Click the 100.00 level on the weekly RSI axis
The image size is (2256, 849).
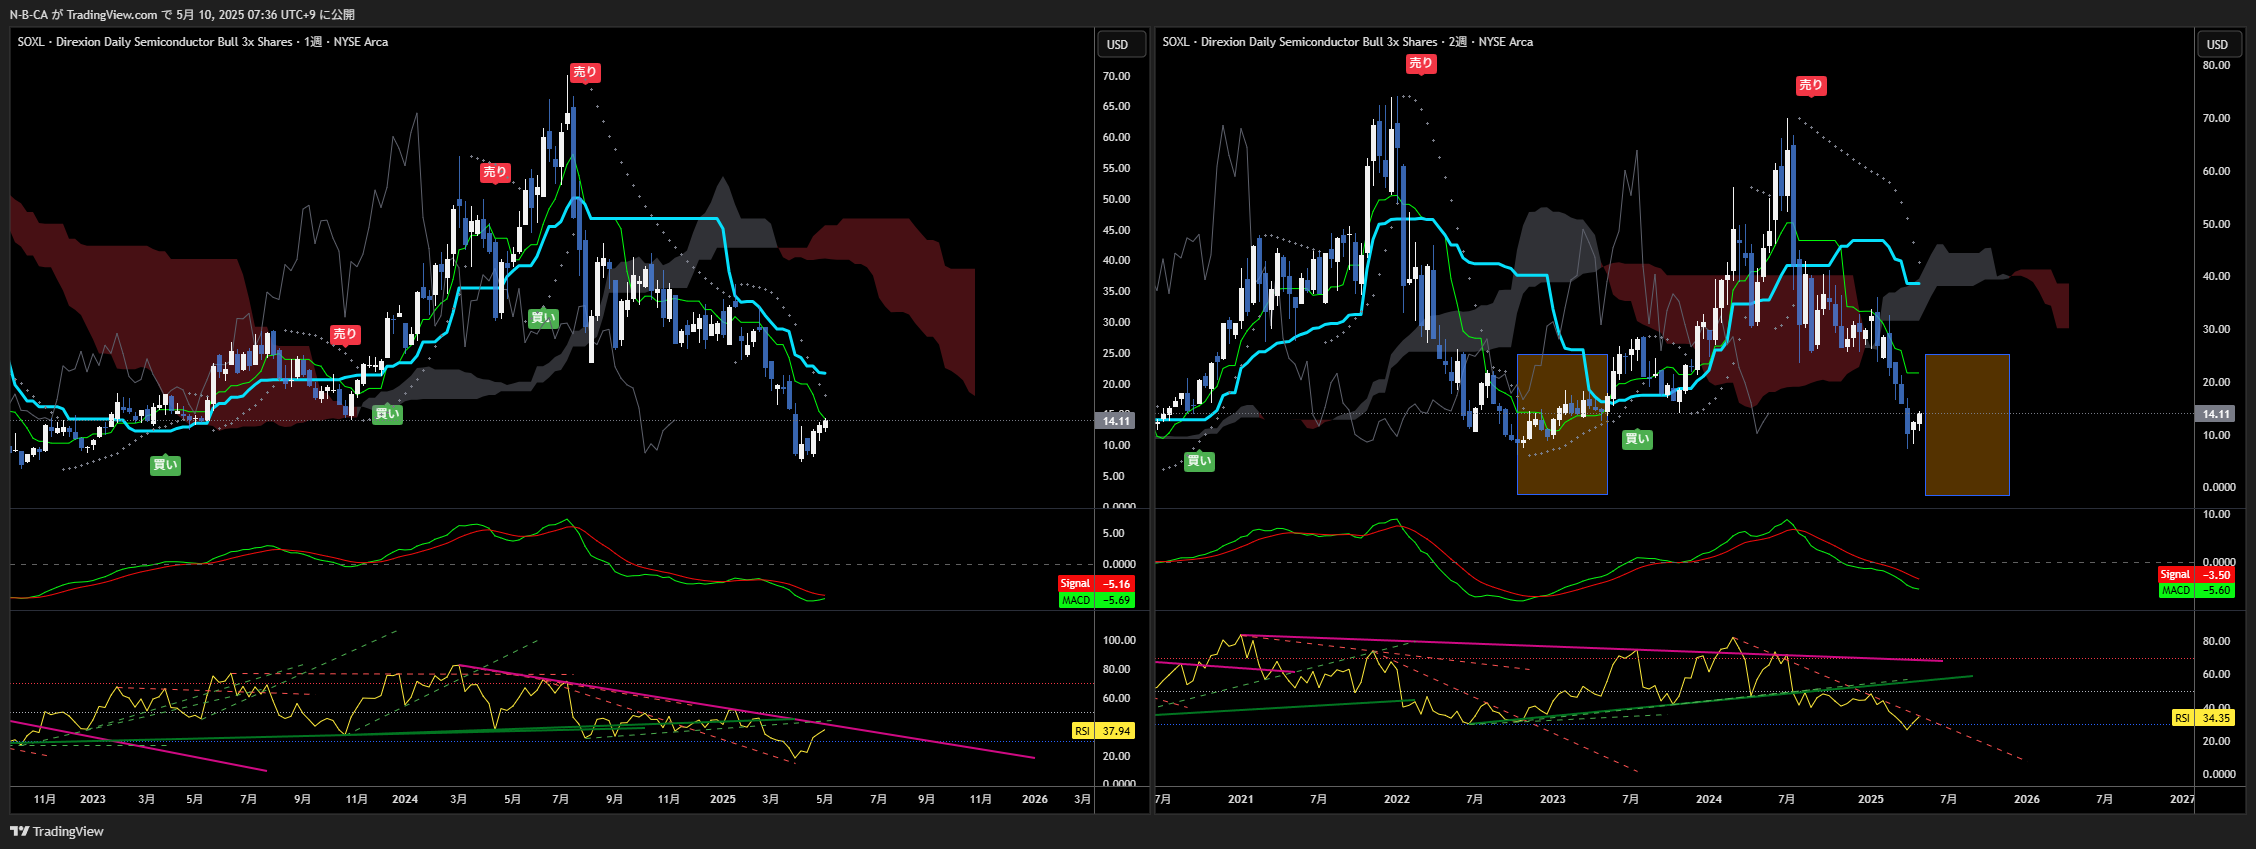pos(1119,640)
